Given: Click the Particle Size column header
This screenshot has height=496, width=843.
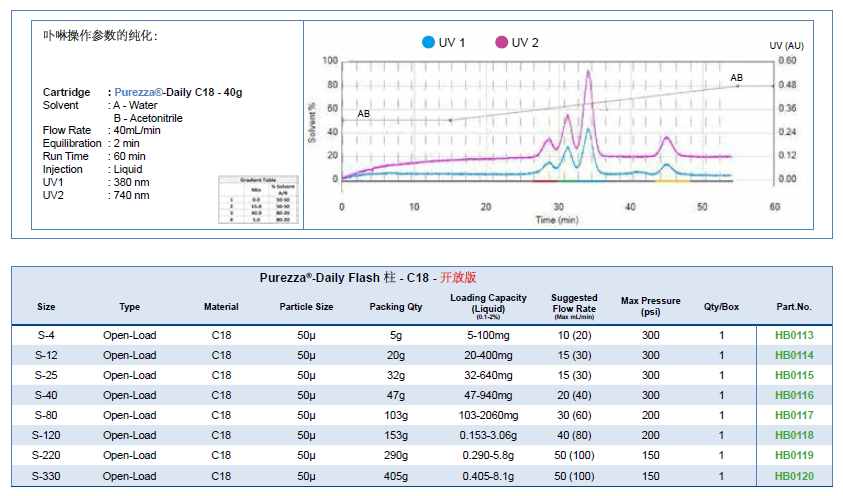Looking at the screenshot, I should pos(306,307).
